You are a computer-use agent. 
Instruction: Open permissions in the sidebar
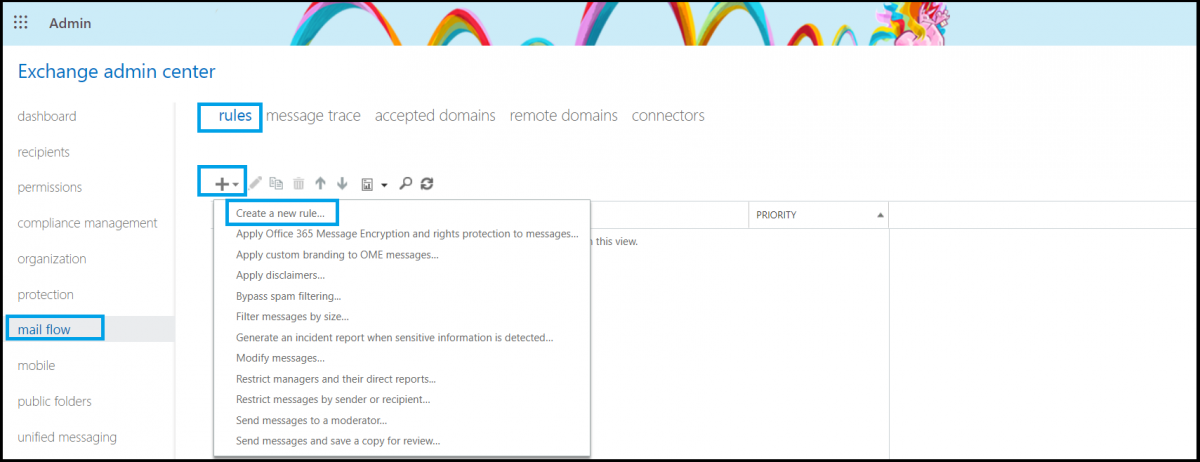[50, 187]
